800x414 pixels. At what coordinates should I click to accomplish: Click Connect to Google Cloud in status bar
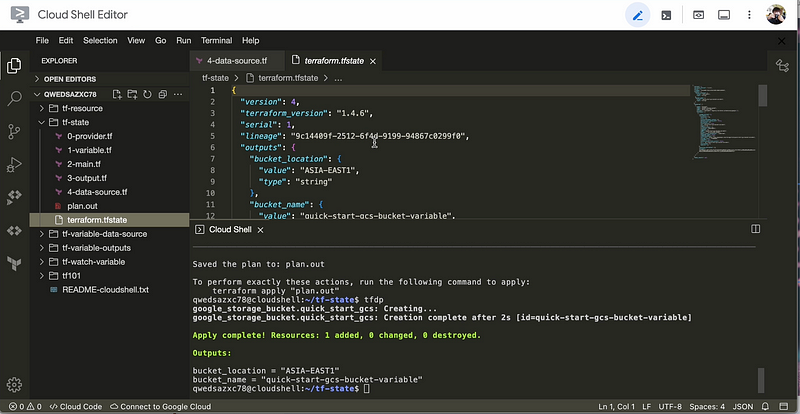point(160,407)
